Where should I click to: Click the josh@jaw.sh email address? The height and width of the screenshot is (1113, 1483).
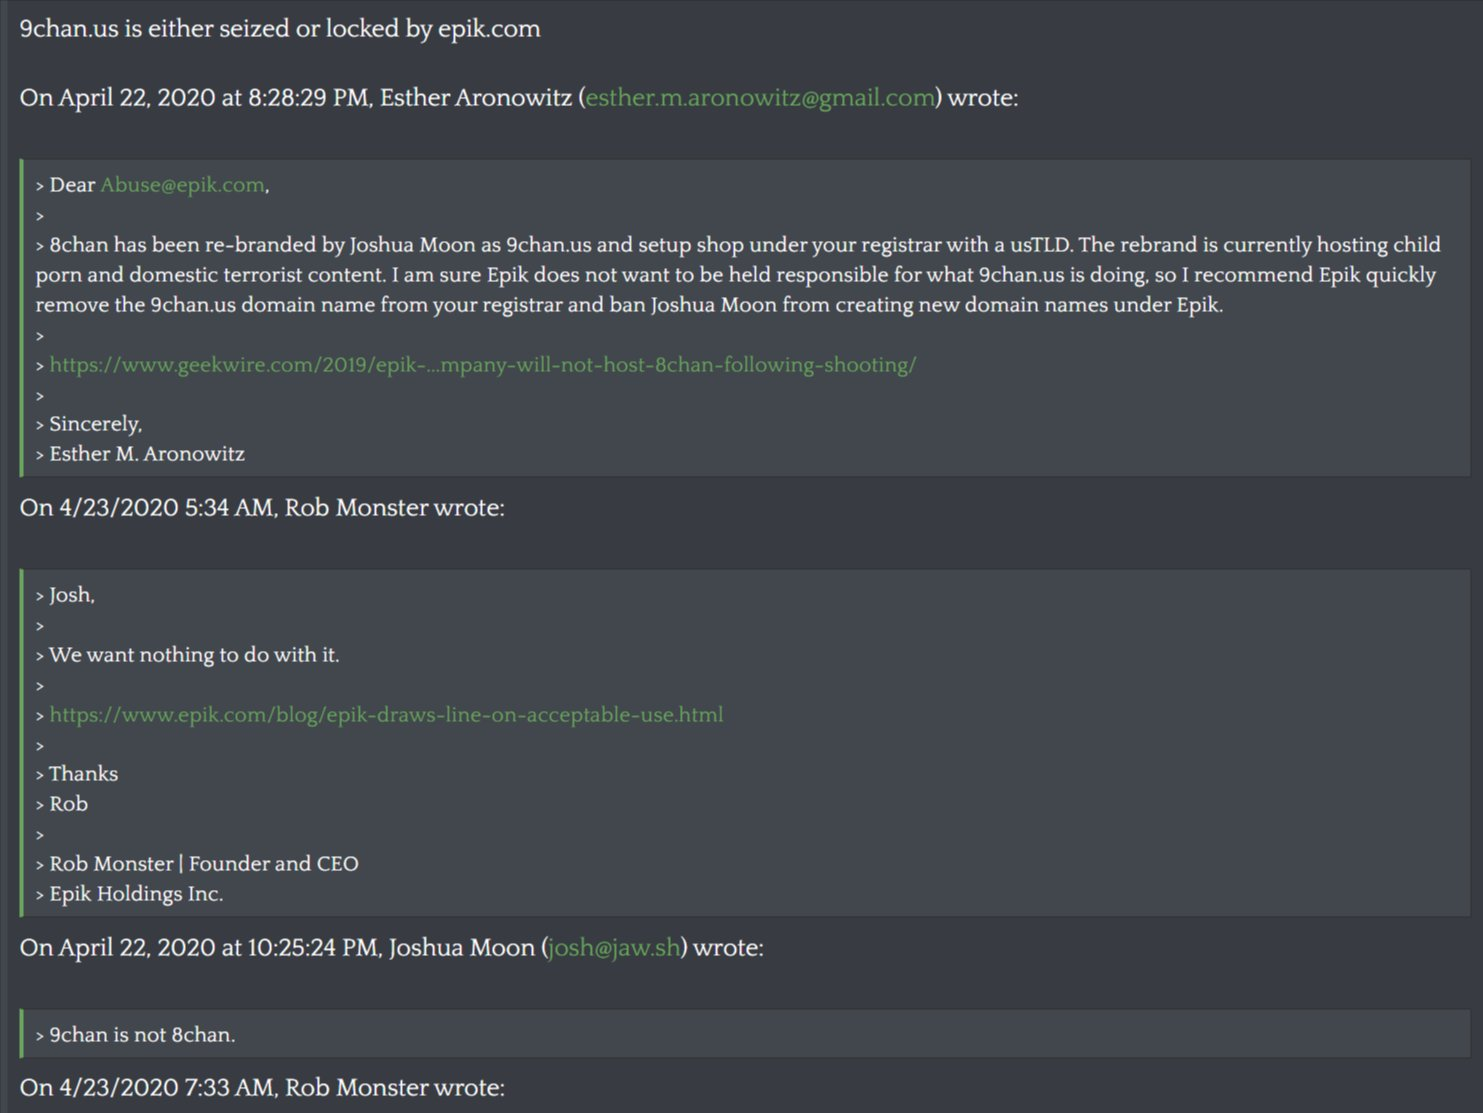coord(614,948)
